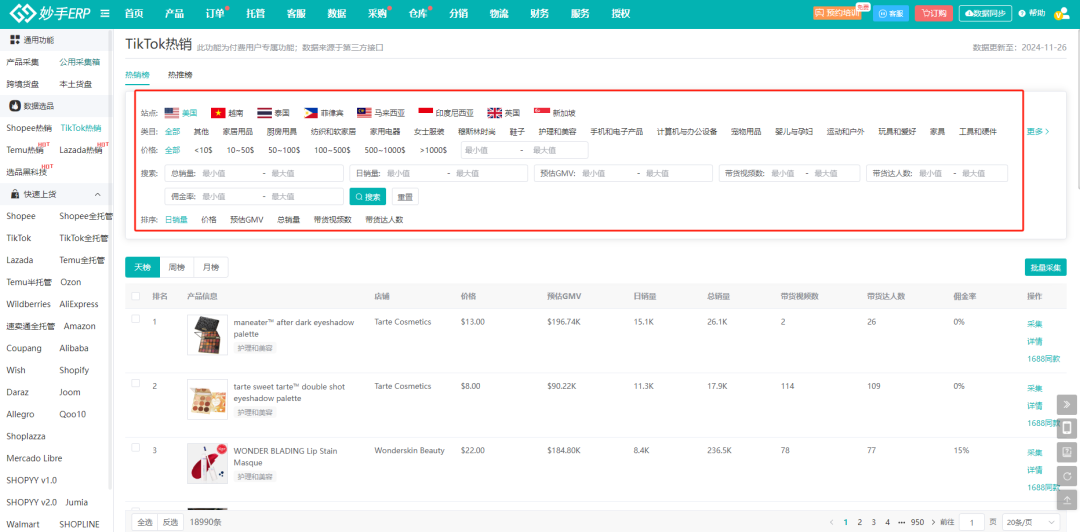Viewport: 1080px width, 532px height.
Task: Collapse the 快速上货 sidebar section
Action: pyautogui.click(x=97, y=195)
